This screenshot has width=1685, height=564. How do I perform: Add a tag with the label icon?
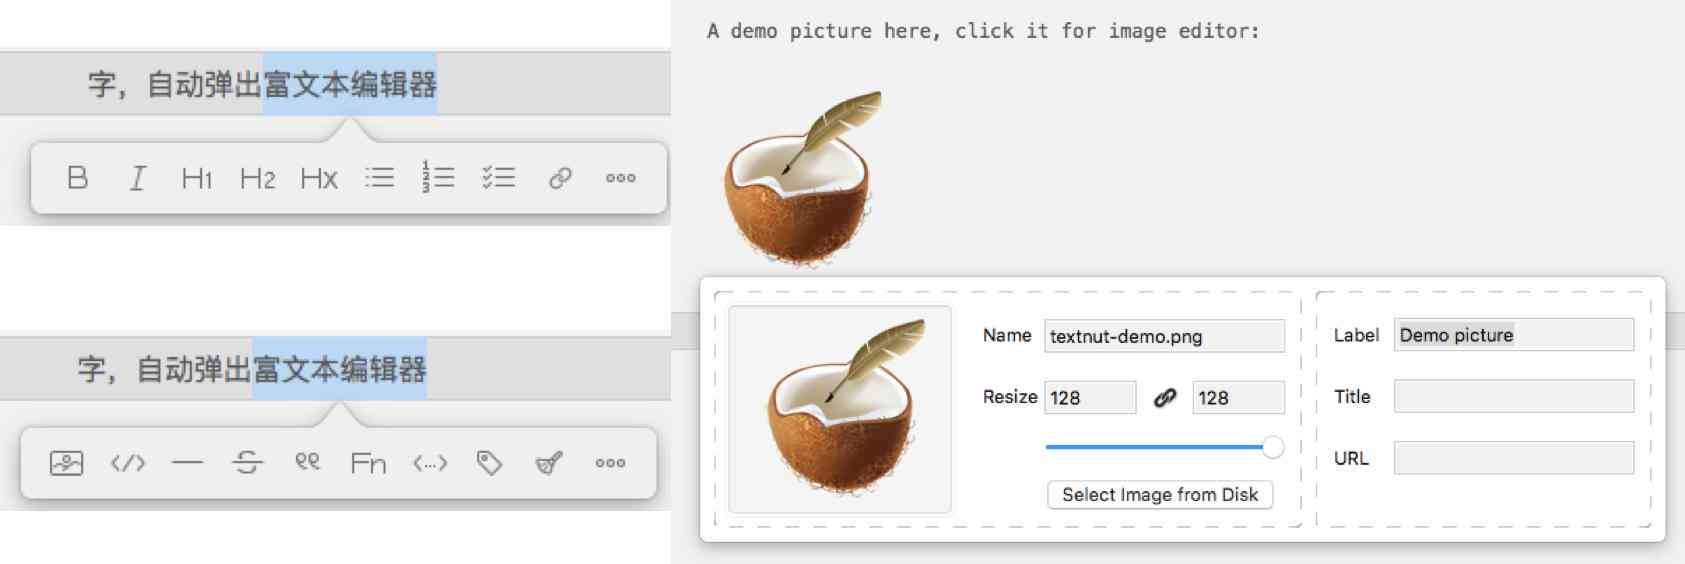pos(489,463)
